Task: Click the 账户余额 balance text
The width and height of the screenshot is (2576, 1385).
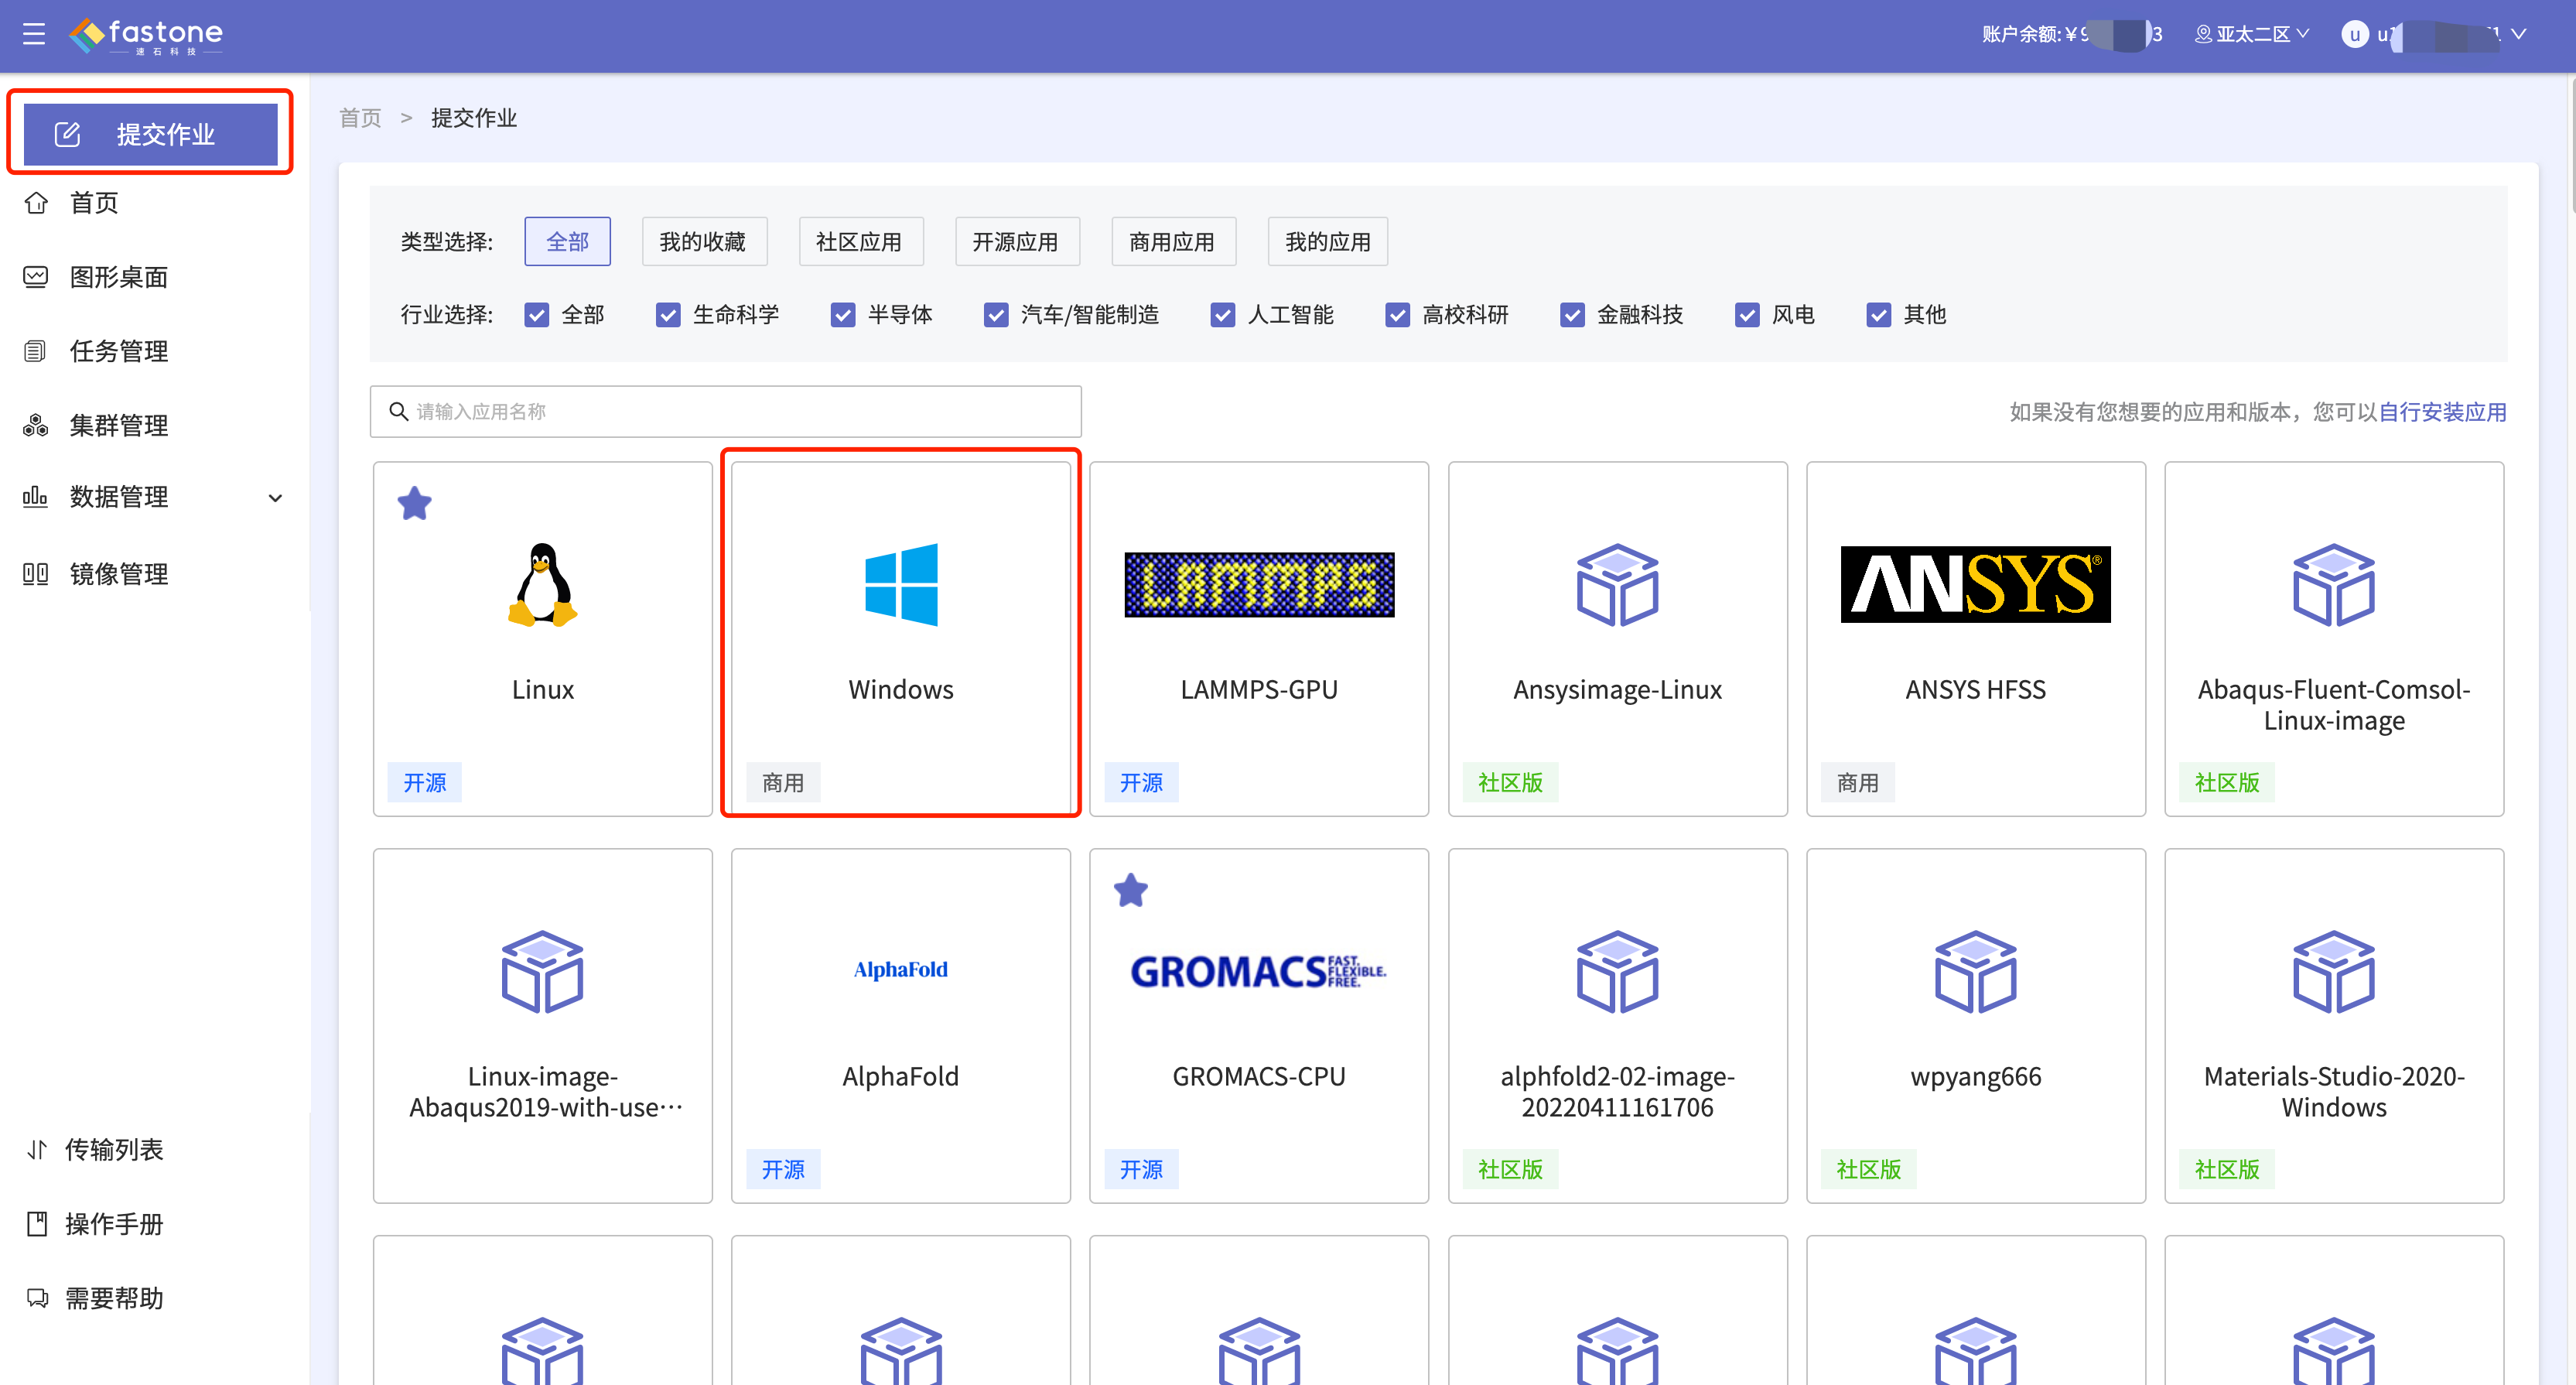Action: tap(2072, 35)
